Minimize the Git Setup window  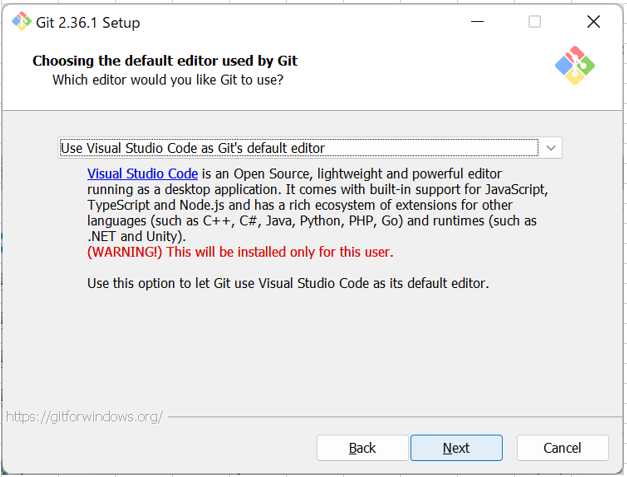coord(477,22)
